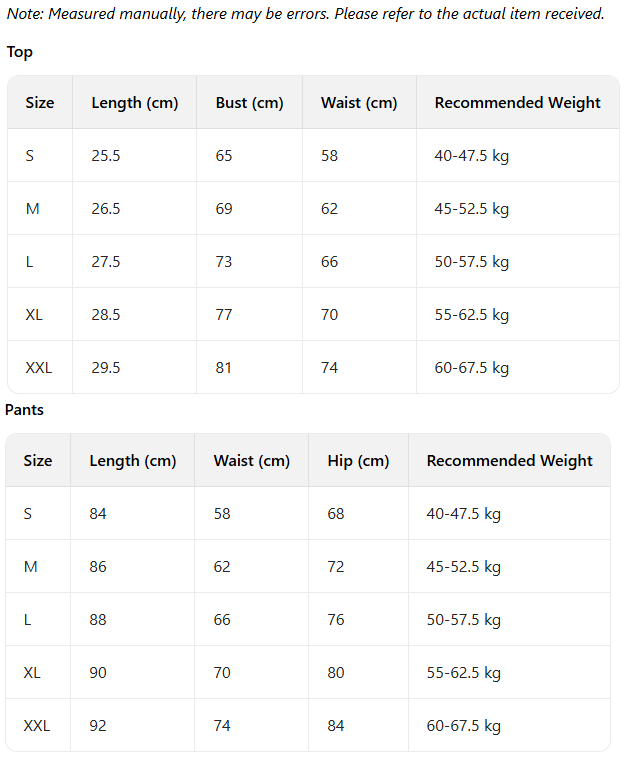The image size is (632, 773).
Task: Click the measurement note text at top
Action: [306, 14]
